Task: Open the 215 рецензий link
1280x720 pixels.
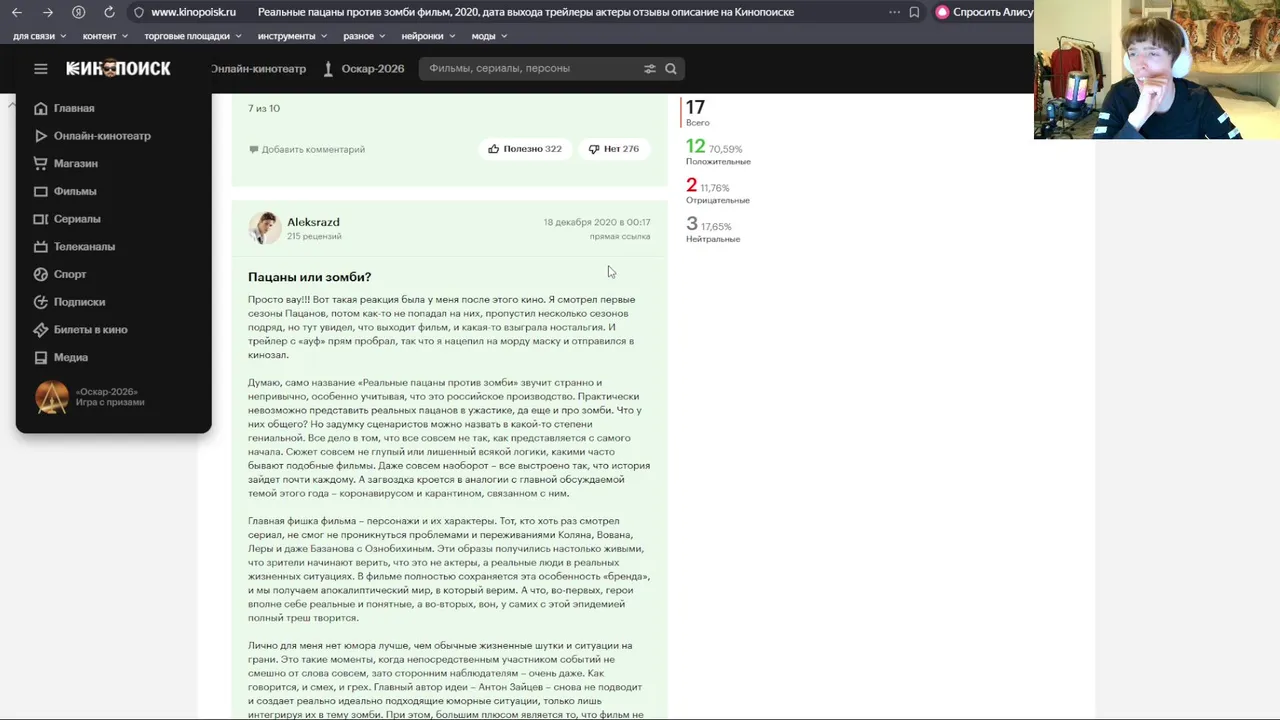Action: (314, 237)
